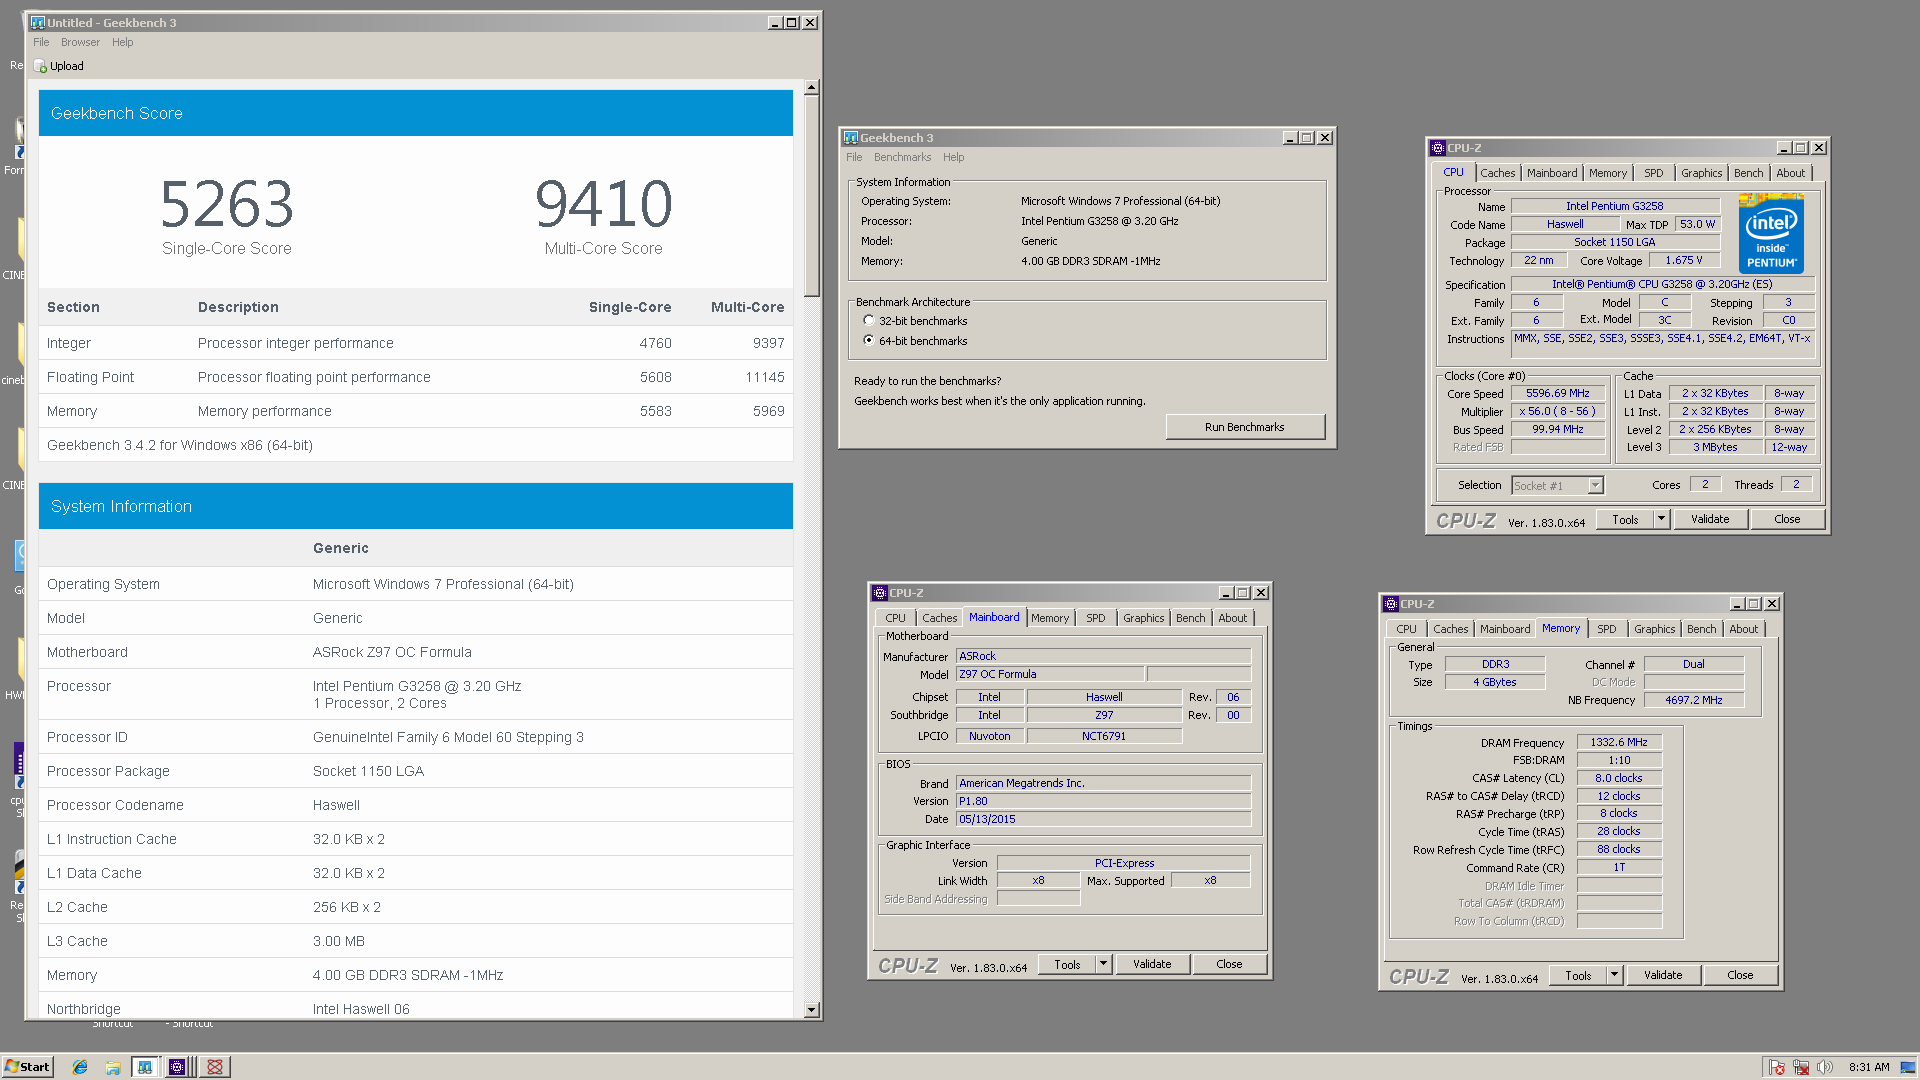Switch to CPU tab in Memory CPU-Z window

tap(1406, 629)
